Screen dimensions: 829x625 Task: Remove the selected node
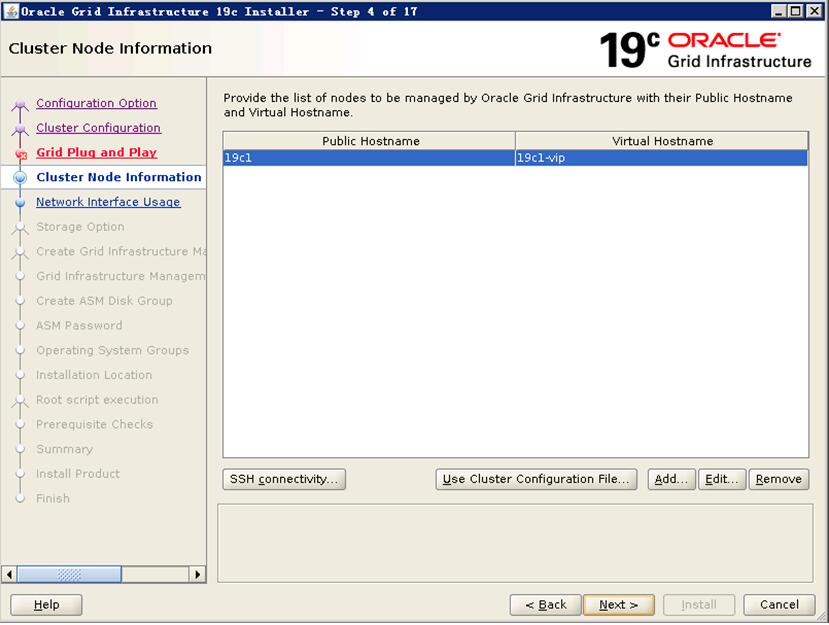(779, 479)
